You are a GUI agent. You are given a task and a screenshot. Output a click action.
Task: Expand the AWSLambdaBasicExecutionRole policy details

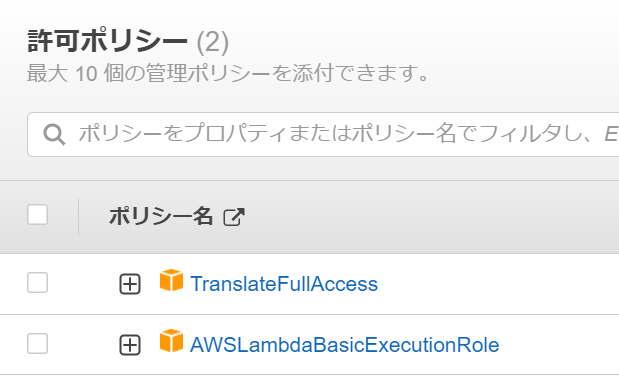(130, 345)
